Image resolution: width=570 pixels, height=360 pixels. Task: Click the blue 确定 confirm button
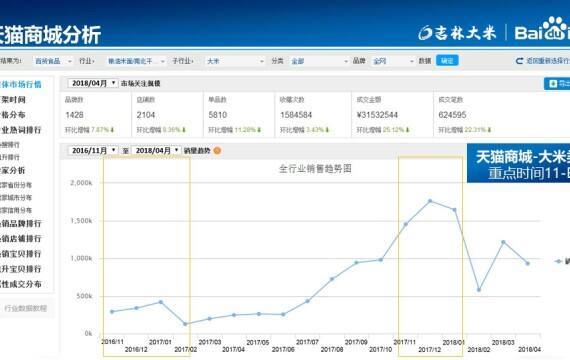tap(447, 61)
